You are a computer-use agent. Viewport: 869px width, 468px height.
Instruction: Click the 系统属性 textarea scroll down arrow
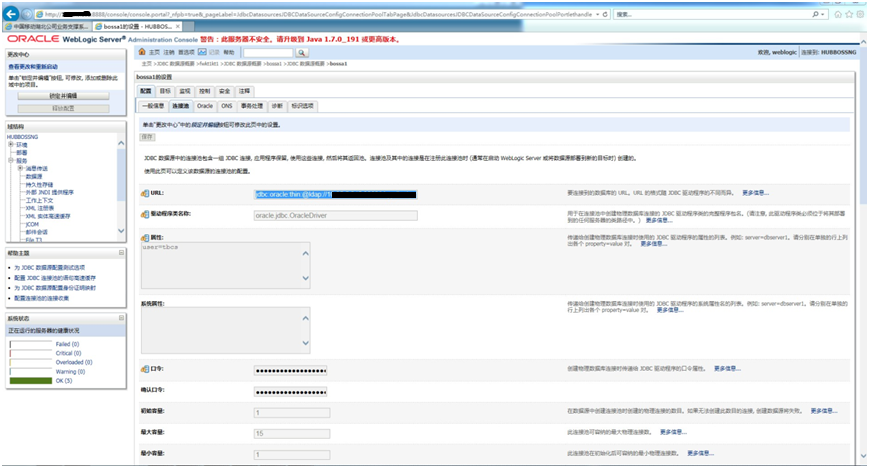point(305,343)
